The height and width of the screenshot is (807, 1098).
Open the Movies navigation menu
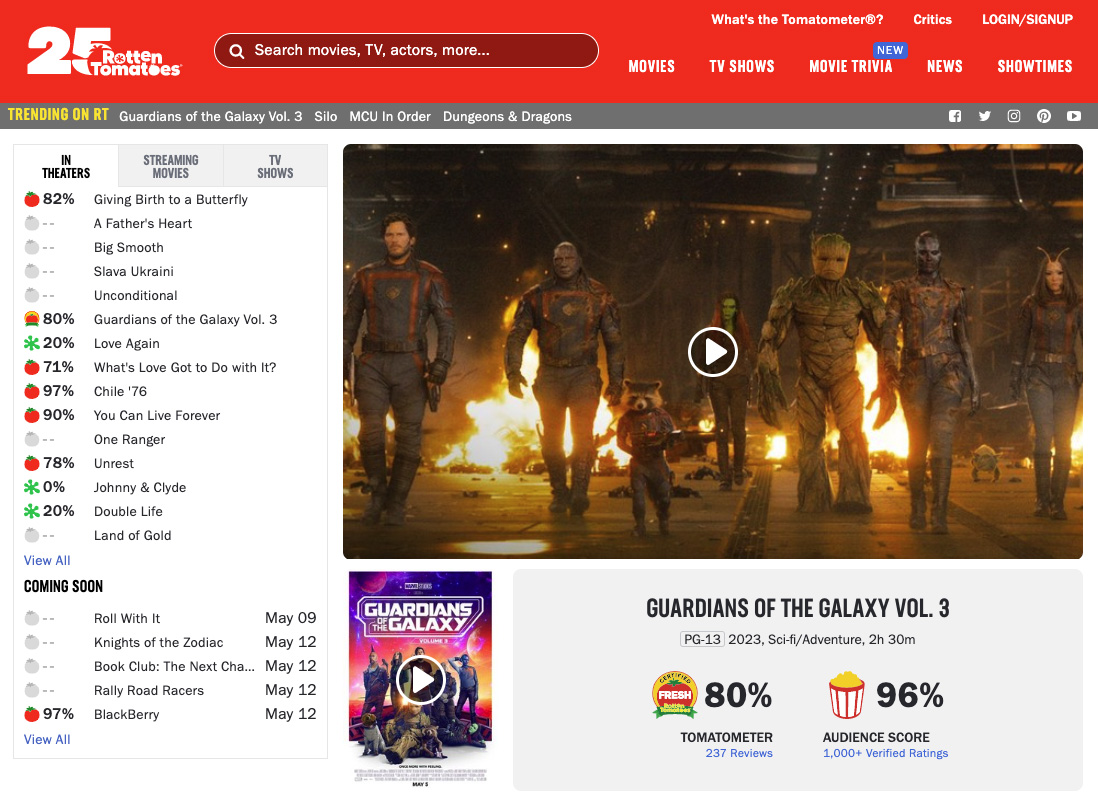[651, 66]
